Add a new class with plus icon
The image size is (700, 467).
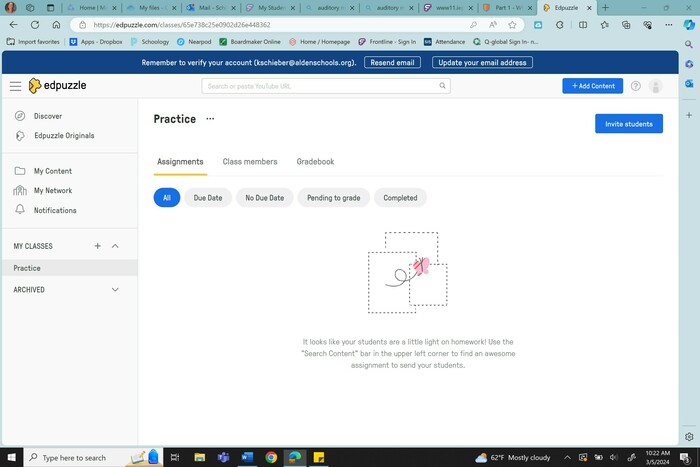point(97,246)
